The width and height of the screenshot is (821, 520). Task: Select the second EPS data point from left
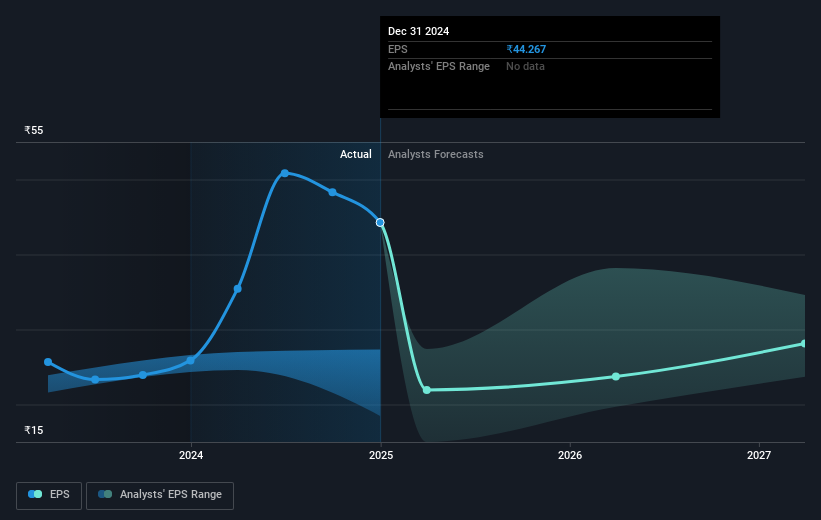coord(95,380)
